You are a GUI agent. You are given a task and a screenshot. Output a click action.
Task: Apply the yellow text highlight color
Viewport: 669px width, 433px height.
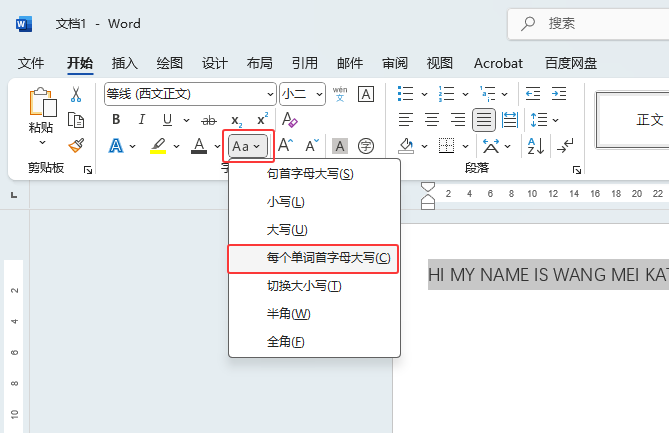158,146
